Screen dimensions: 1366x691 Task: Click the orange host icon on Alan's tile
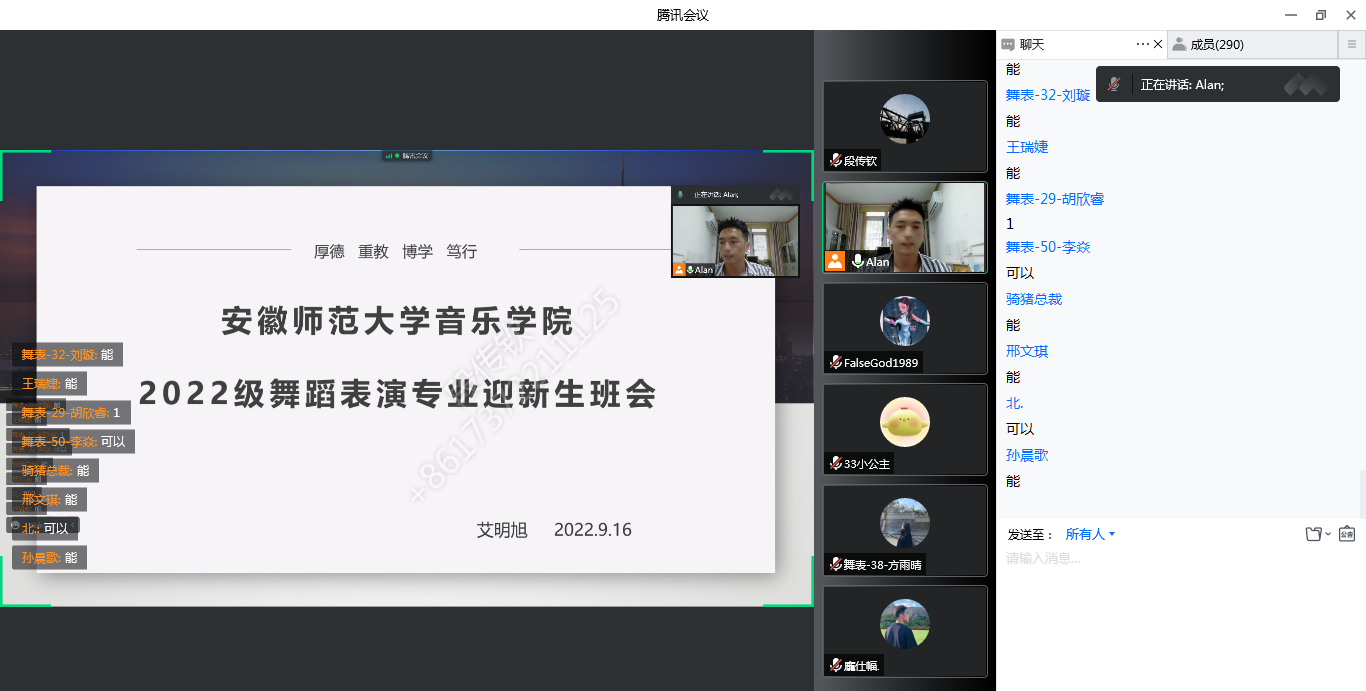[834, 262]
